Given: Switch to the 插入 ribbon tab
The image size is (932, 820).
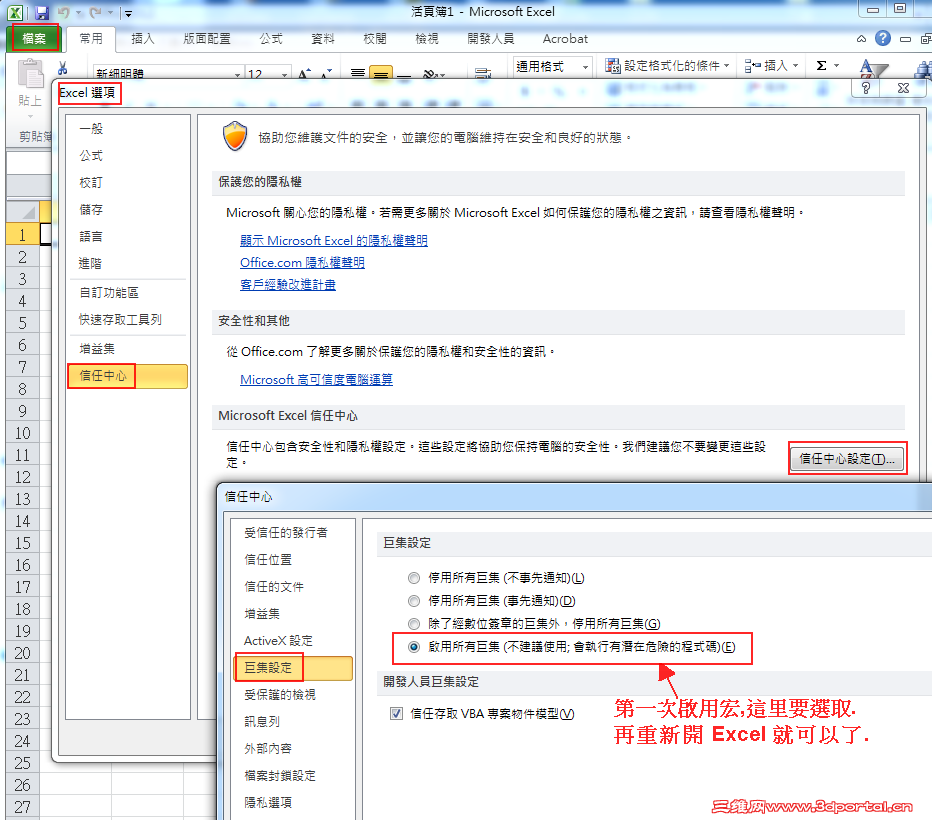Looking at the screenshot, I should pyautogui.click(x=143, y=39).
